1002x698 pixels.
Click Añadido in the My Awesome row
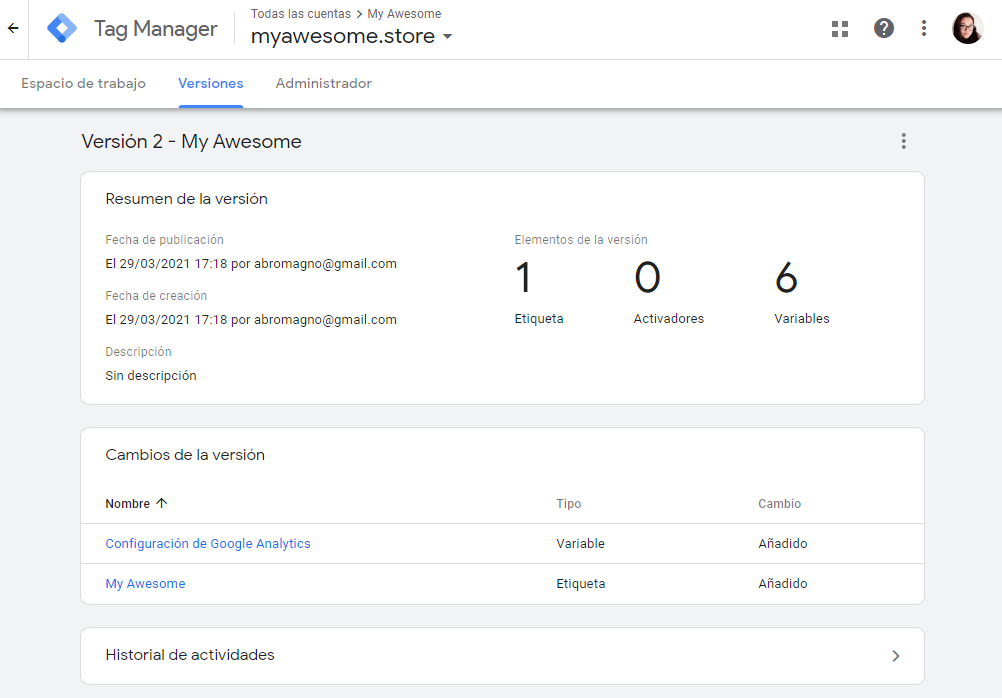(783, 584)
